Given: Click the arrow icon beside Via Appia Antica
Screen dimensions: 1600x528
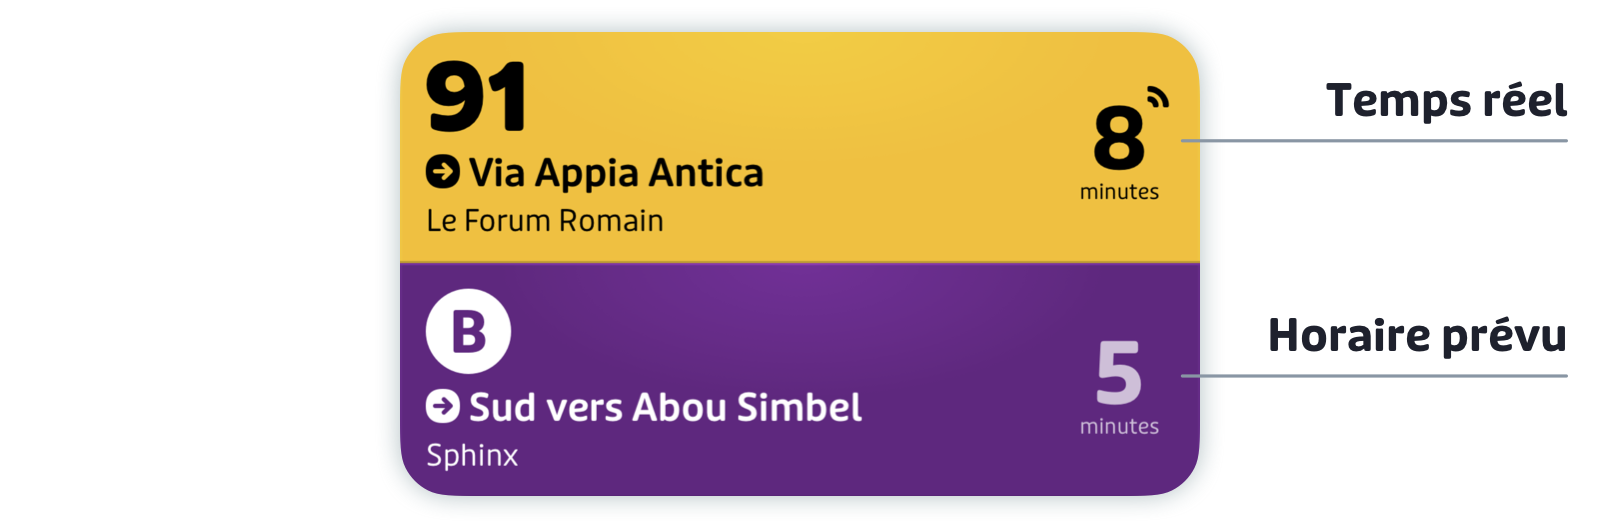Looking at the screenshot, I should click(443, 172).
